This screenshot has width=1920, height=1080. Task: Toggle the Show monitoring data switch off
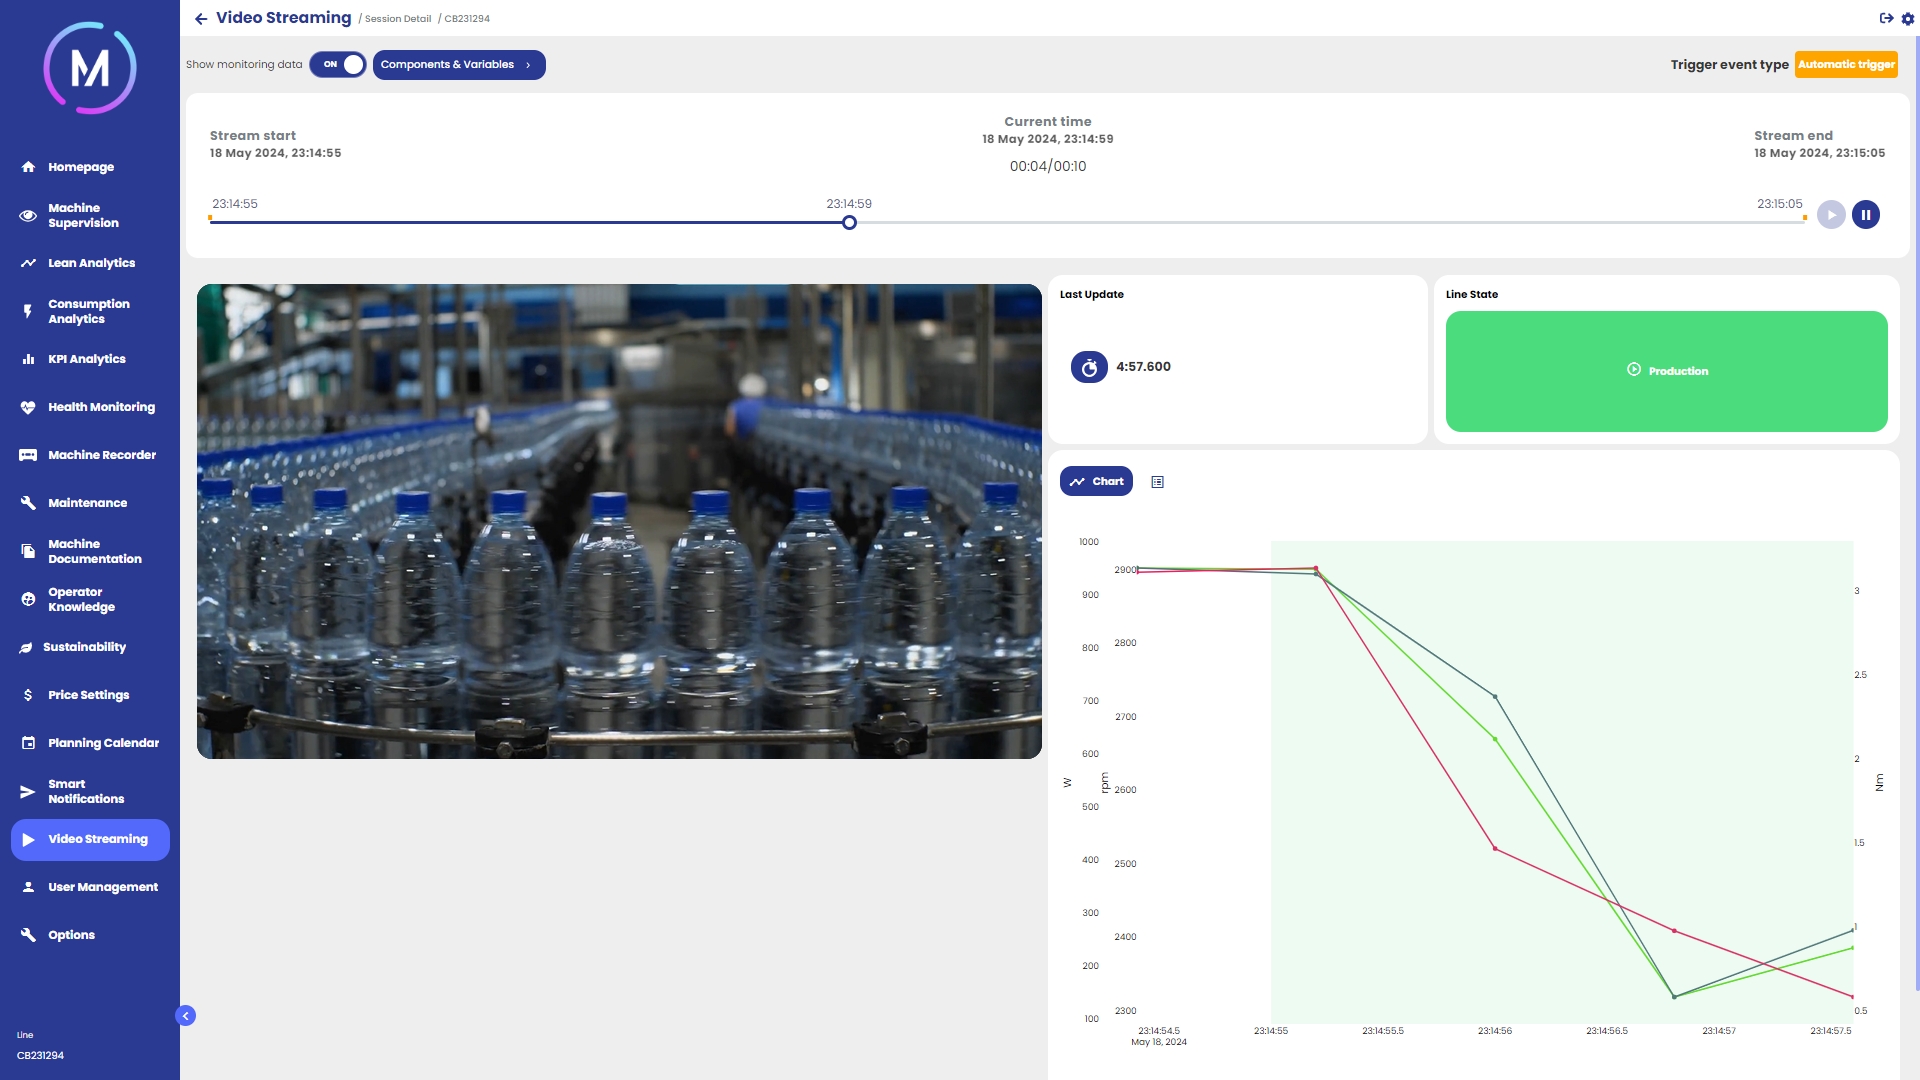tap(338, 65)
